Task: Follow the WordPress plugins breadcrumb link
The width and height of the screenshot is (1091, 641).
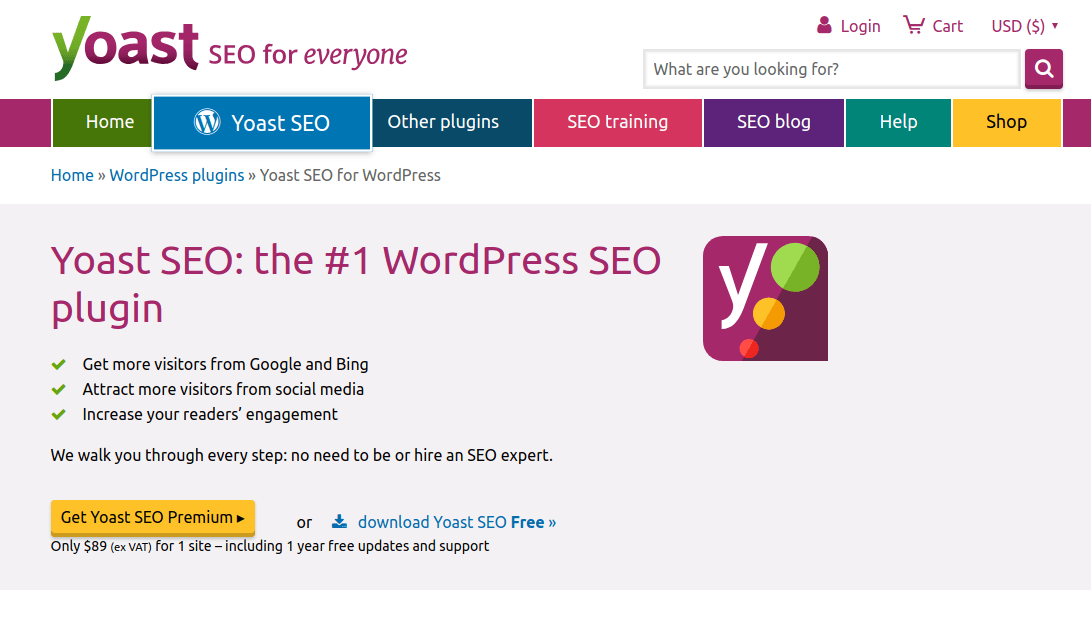Action: (177, 175)
